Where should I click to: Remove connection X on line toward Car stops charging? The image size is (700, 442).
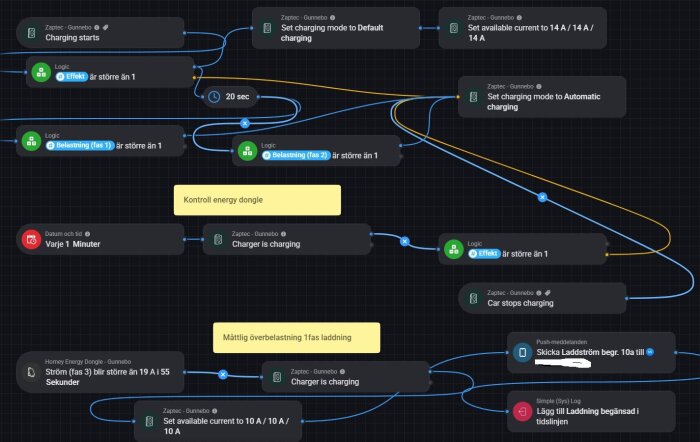542,197
